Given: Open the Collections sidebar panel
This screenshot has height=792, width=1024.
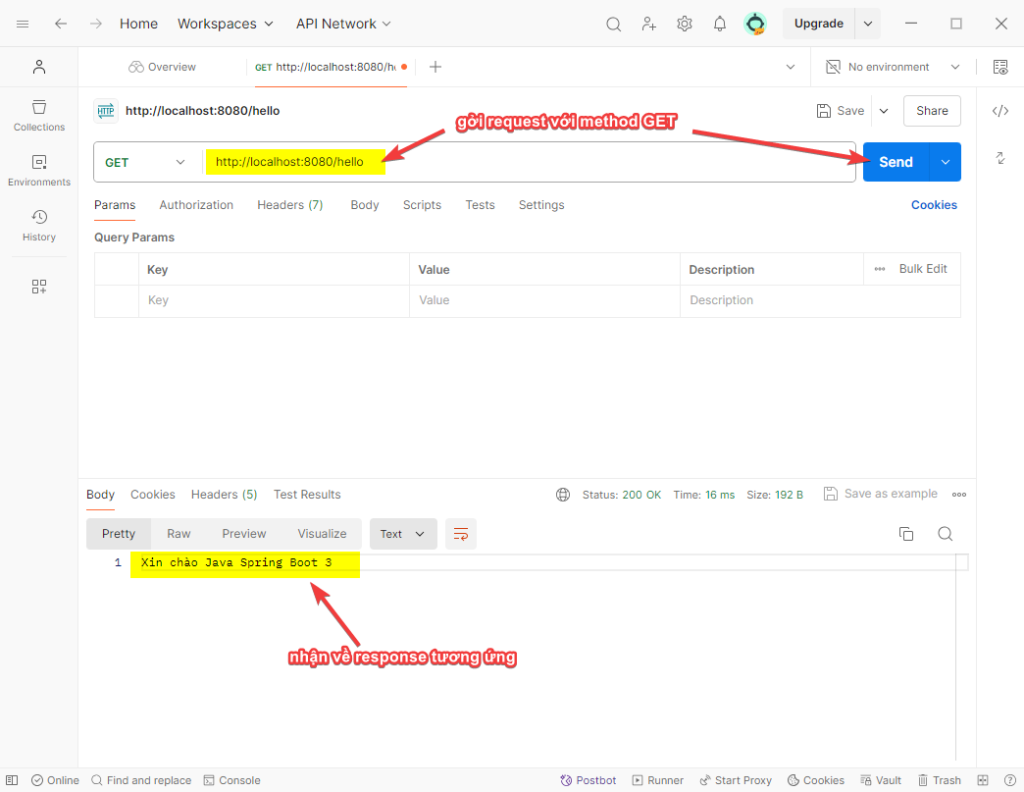Looking at the screenshot, I should pyautogui.click(x=39, y=115).
